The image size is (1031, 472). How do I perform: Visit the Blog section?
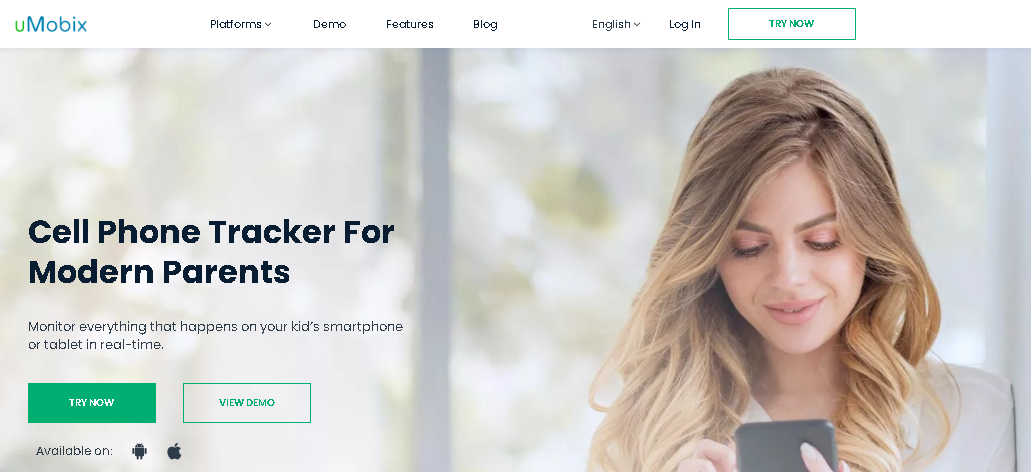(485, 24)
